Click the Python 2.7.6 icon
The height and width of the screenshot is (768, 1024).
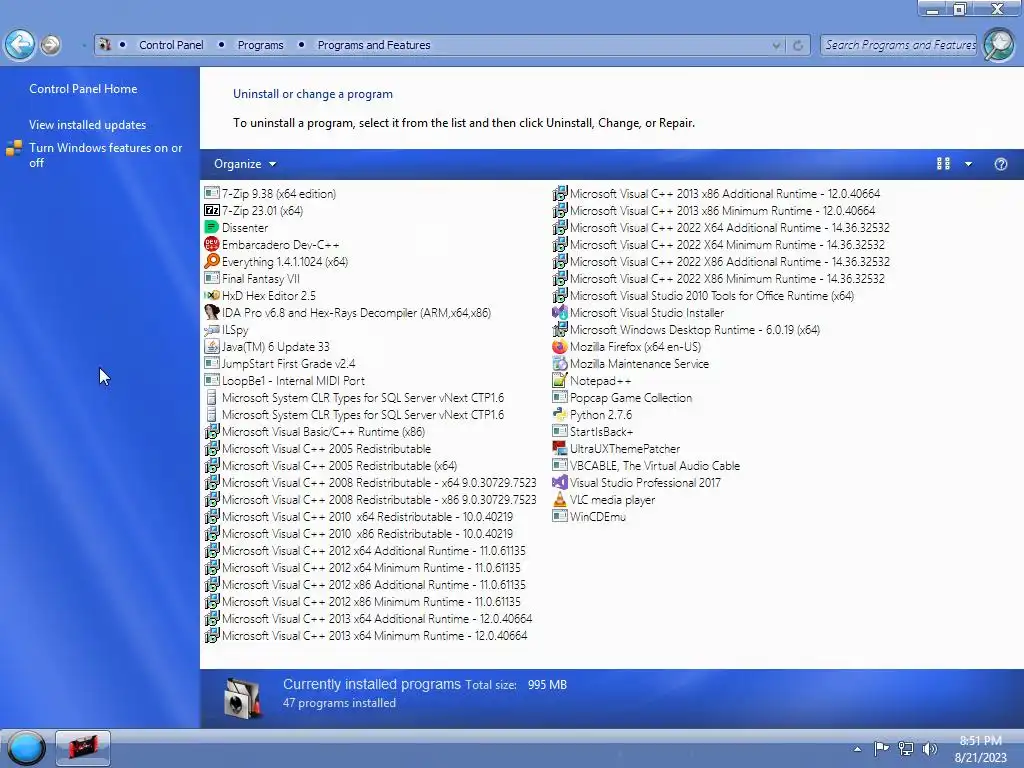point(560,414)
